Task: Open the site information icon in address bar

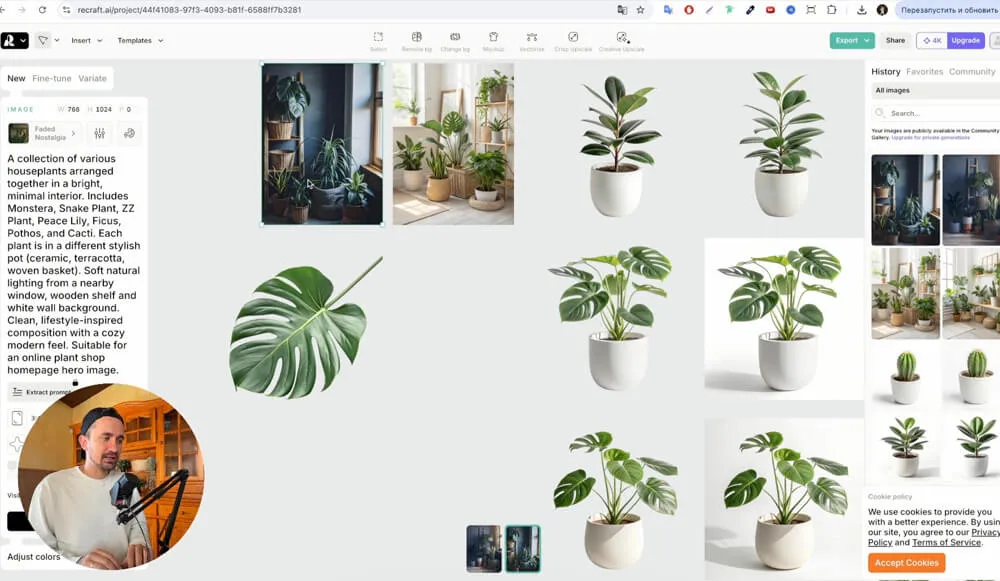Action: point(66,10)
